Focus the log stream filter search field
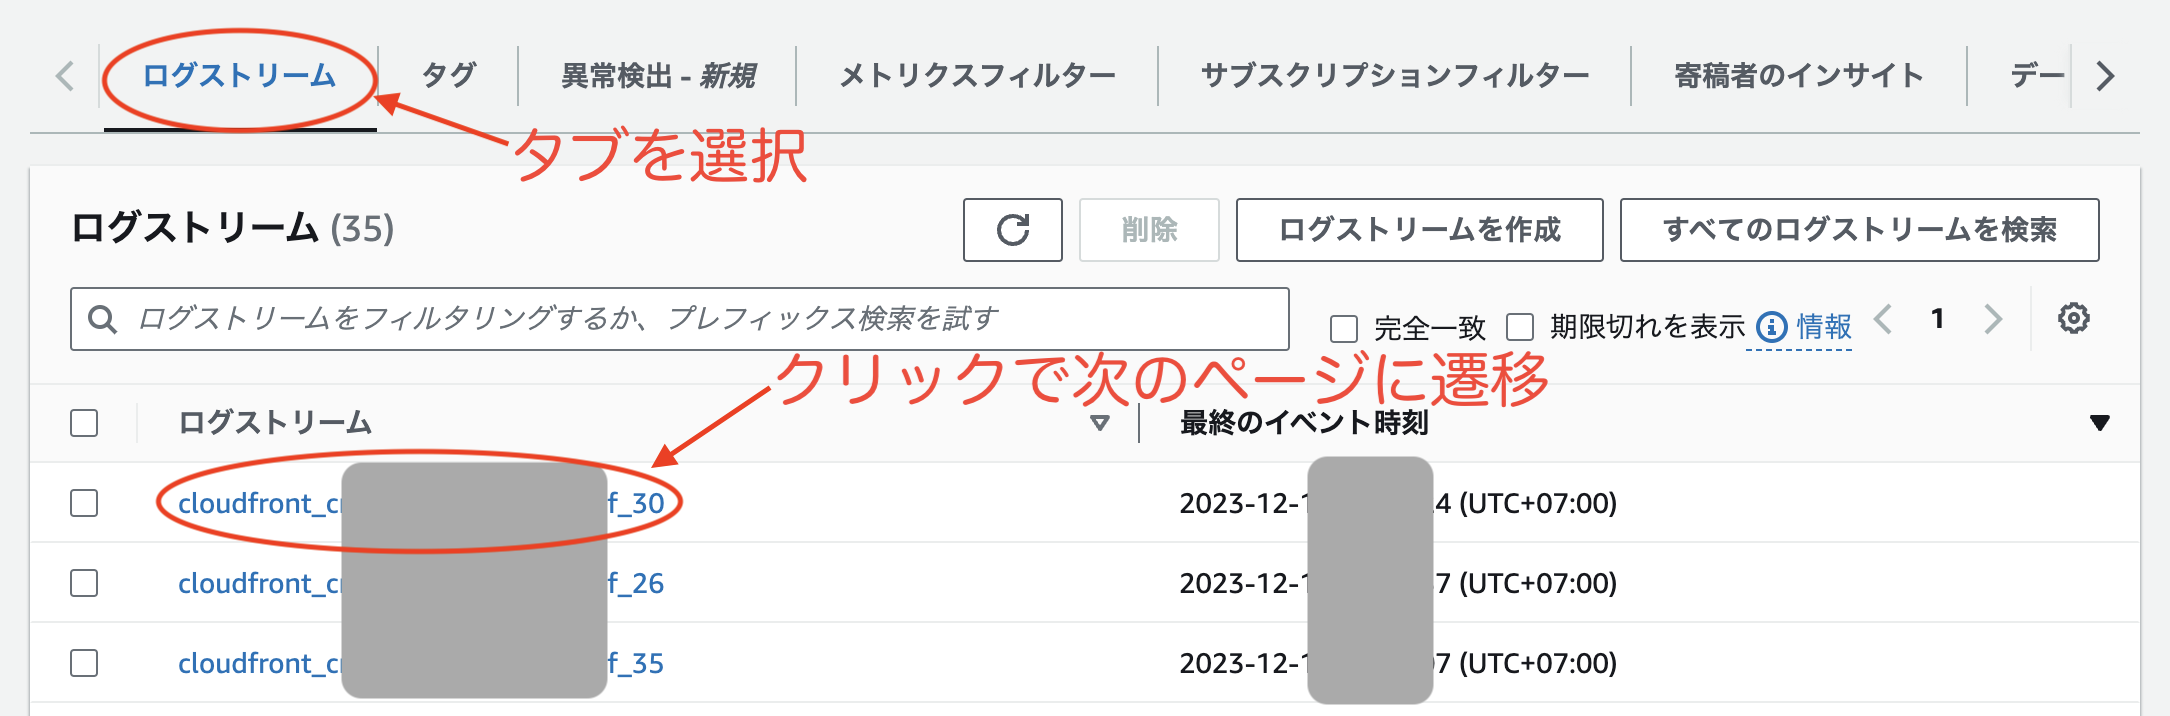This screenshot has height=716, width=2170. [x=700, y=320]
